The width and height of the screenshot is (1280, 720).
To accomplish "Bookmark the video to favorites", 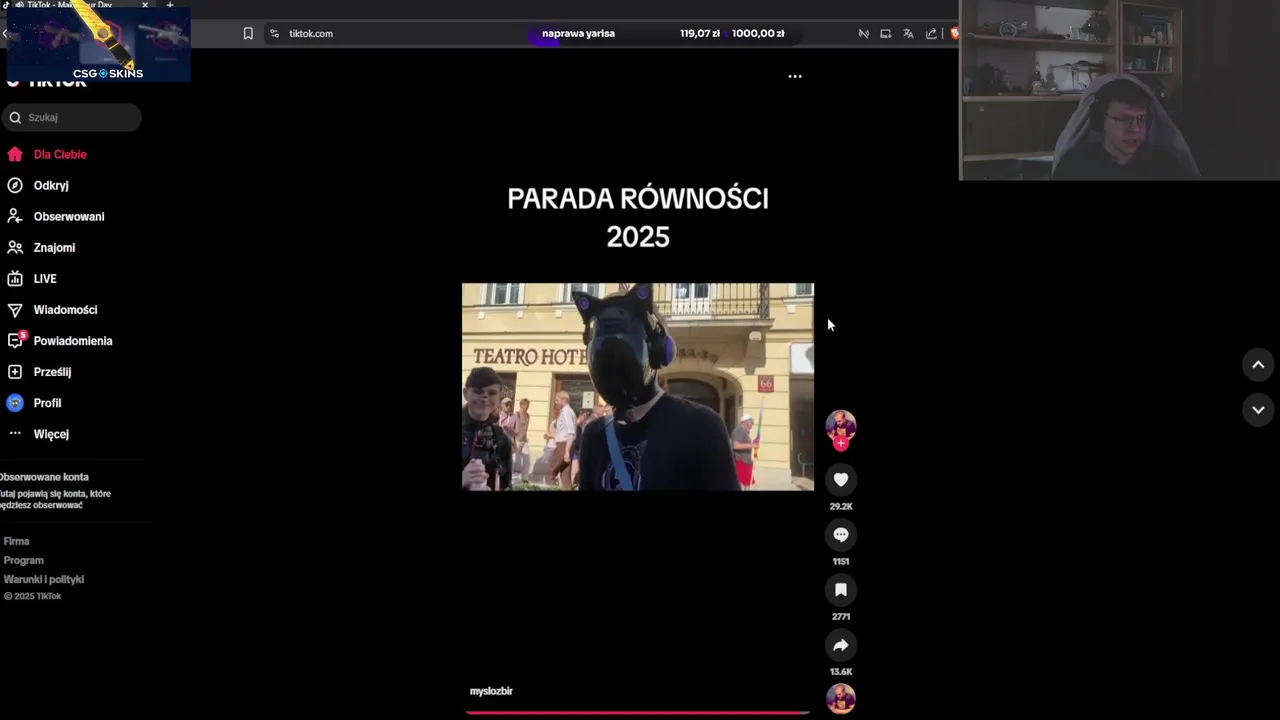I will (x=841, y=590).
